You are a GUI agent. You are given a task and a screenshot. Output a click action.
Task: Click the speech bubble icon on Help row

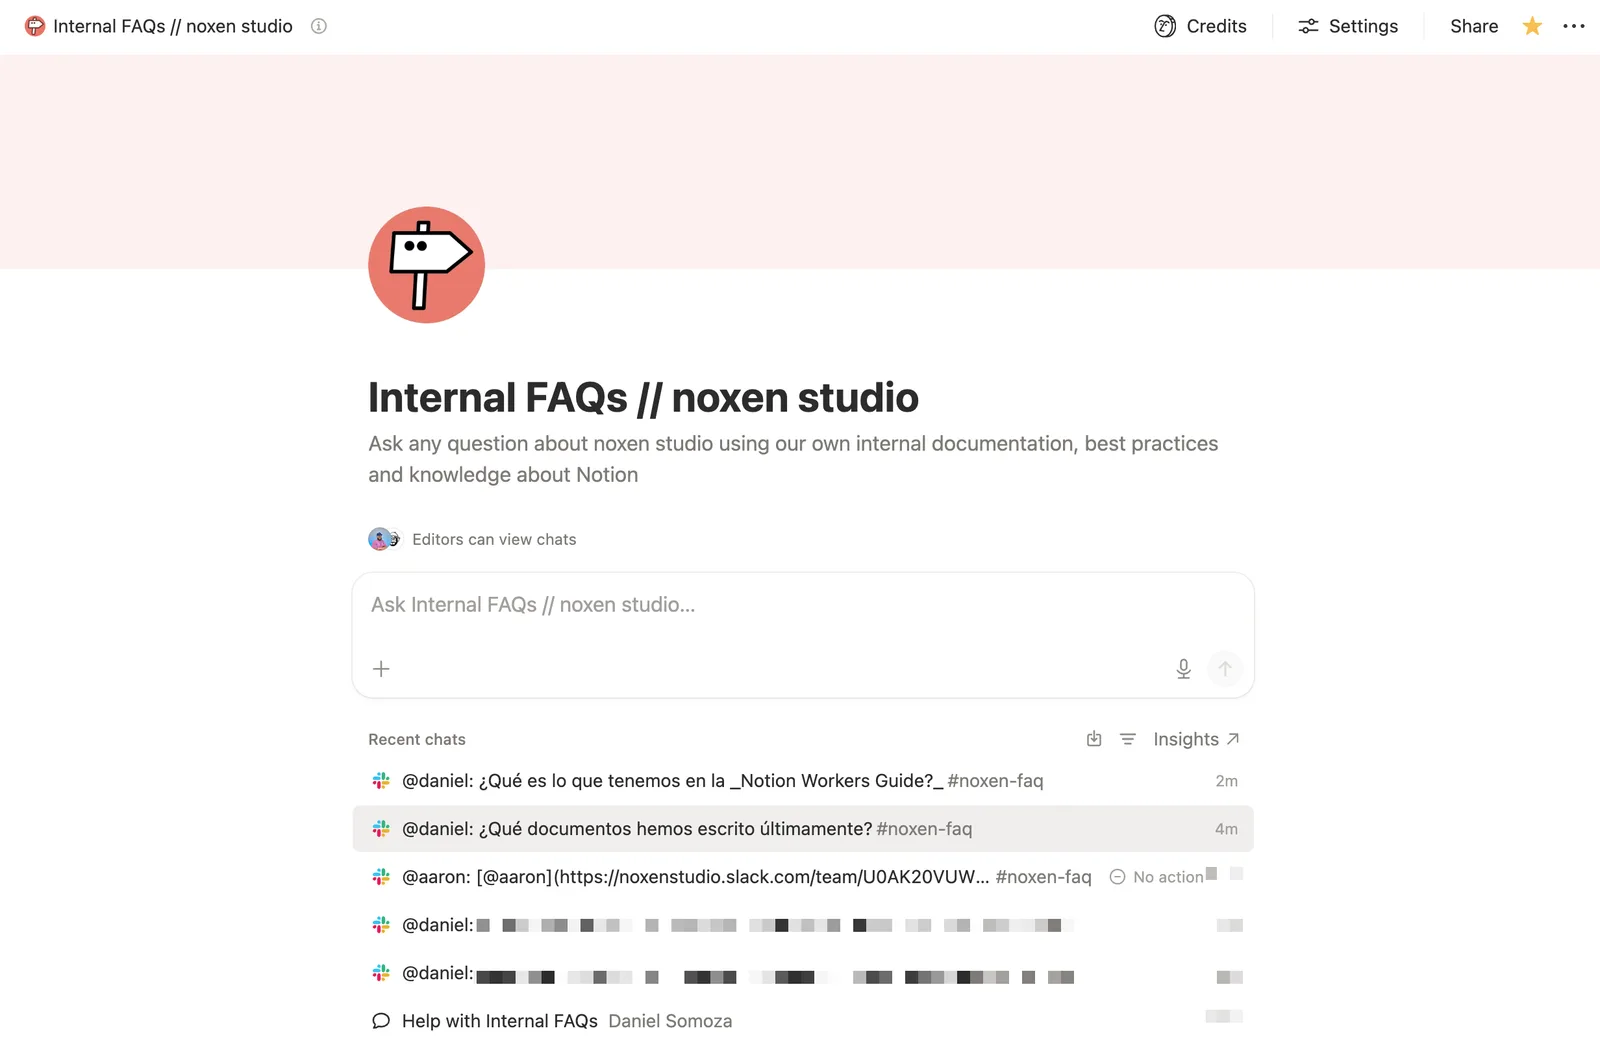point(381,1021)
